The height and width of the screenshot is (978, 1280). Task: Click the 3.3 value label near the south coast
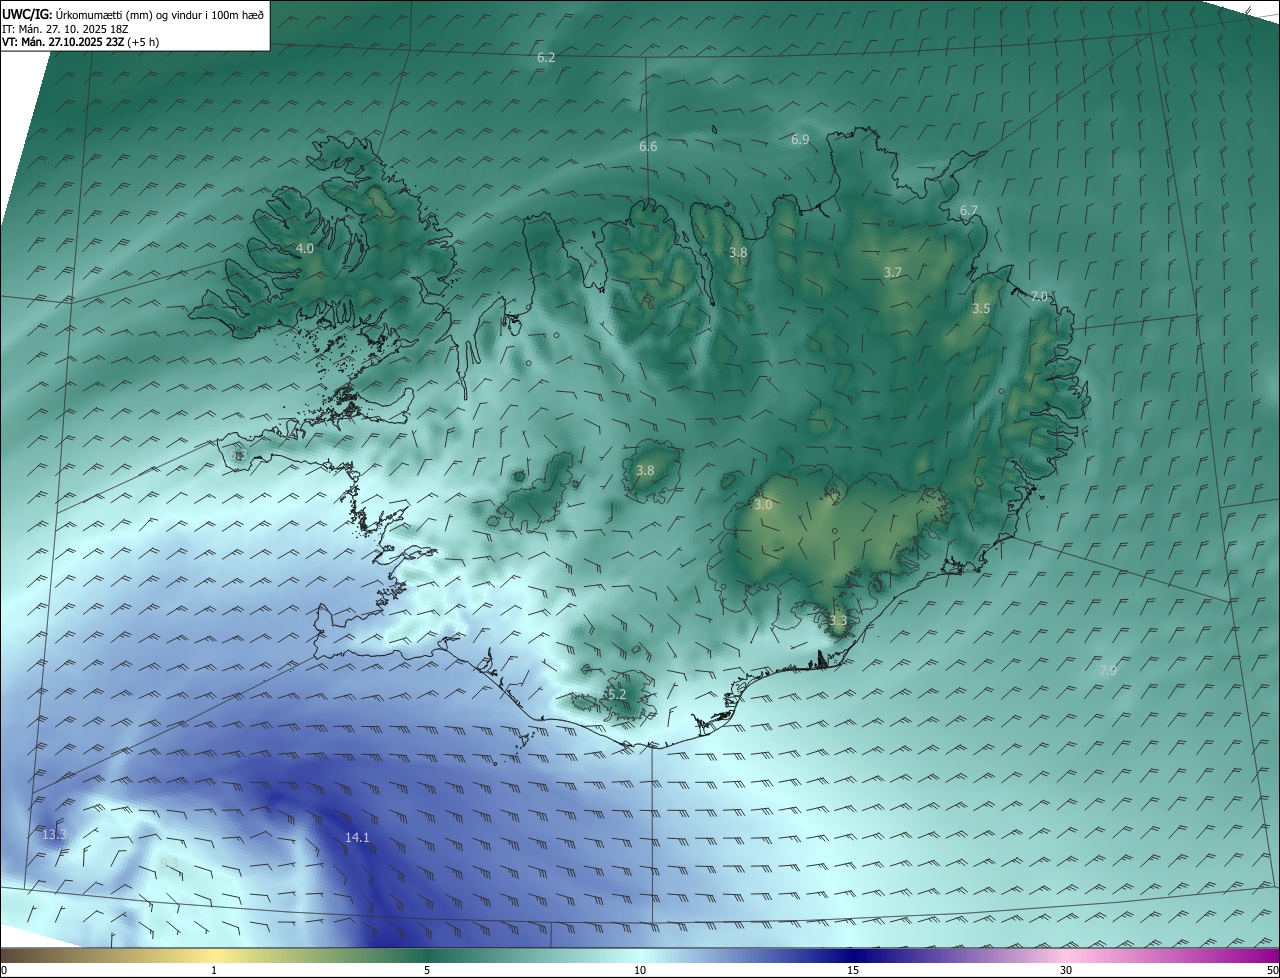point(838,621)
